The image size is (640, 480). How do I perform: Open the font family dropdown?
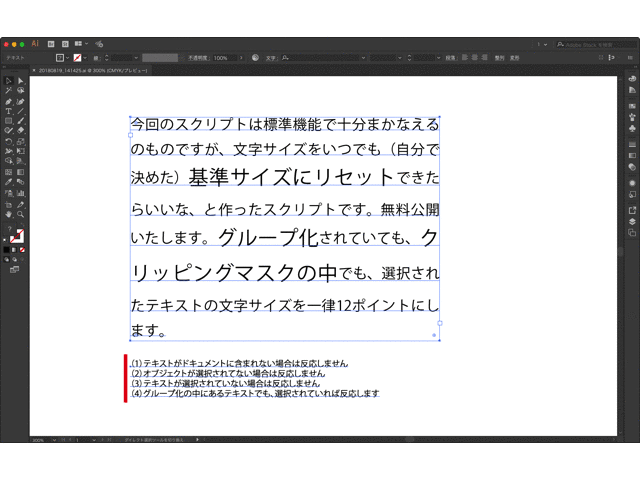tap(363, 58)
